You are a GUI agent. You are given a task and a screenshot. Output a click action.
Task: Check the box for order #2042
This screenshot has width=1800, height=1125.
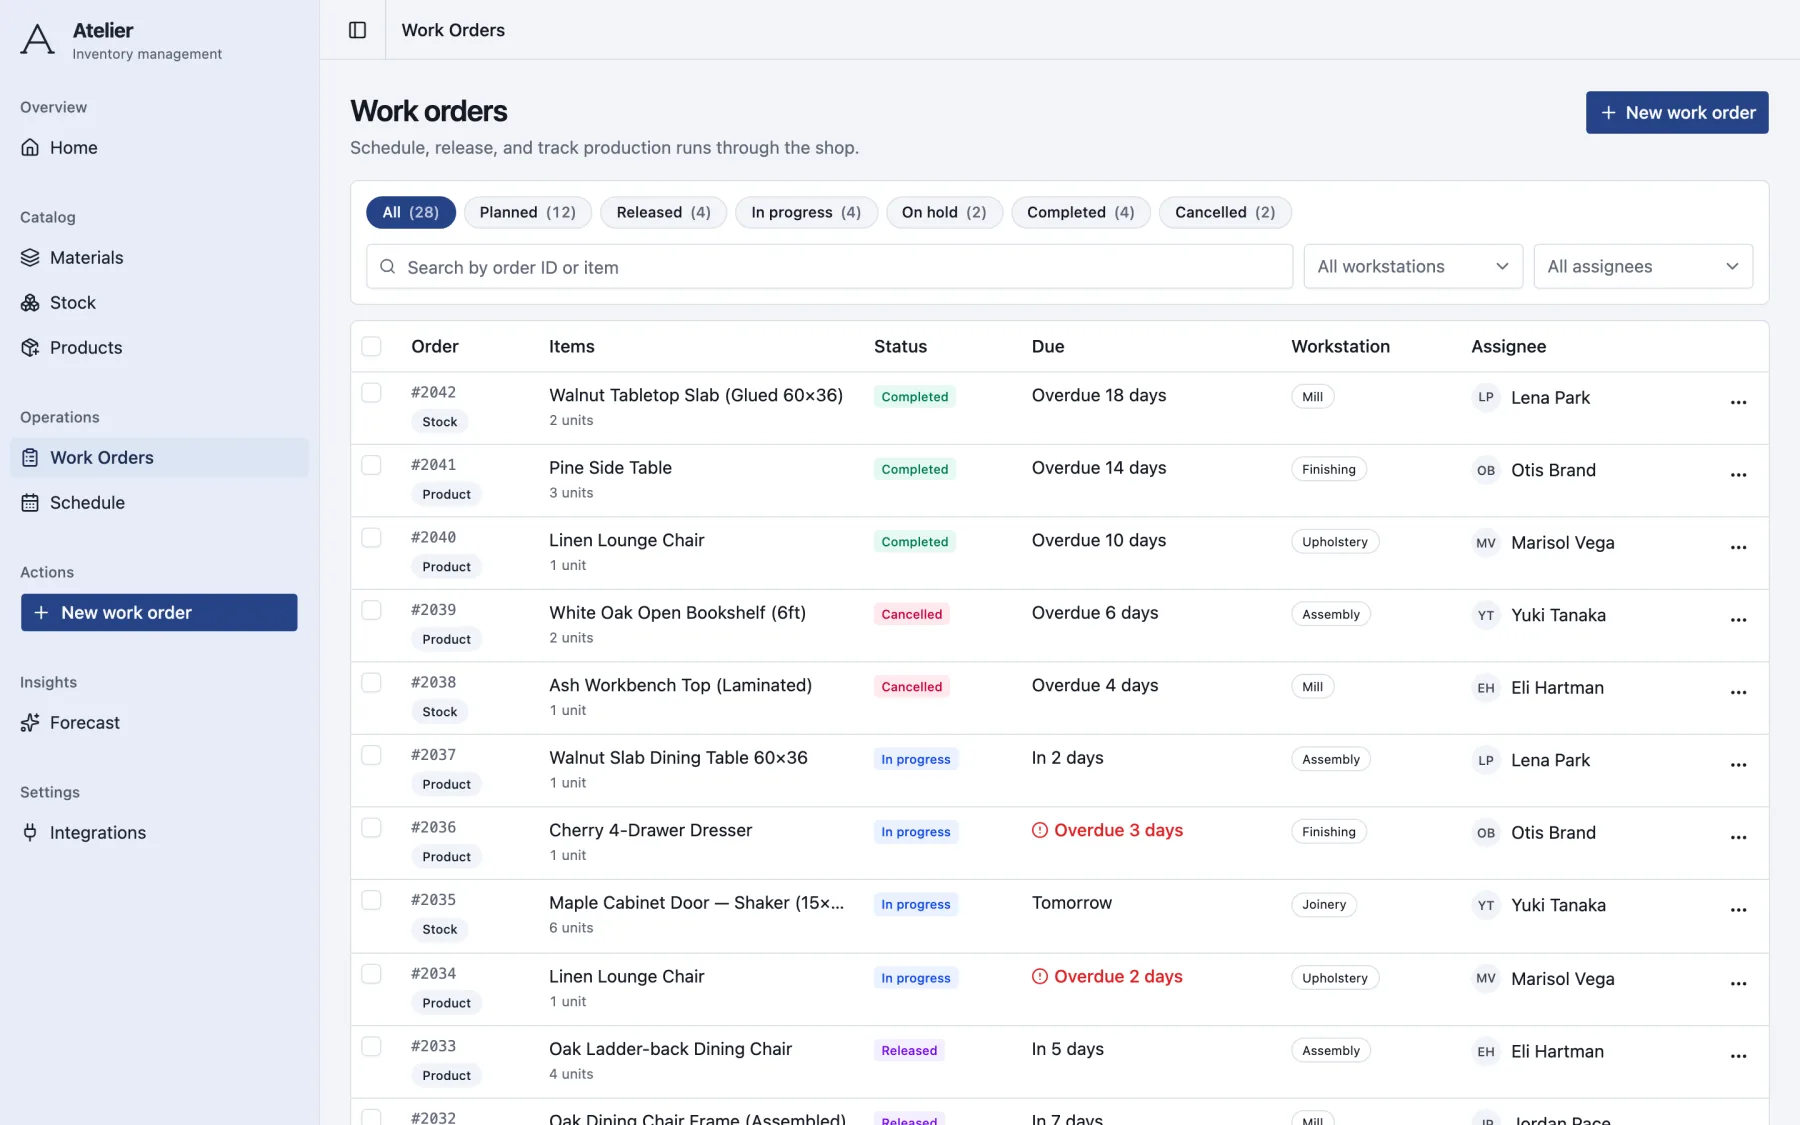tap(371, 392)
